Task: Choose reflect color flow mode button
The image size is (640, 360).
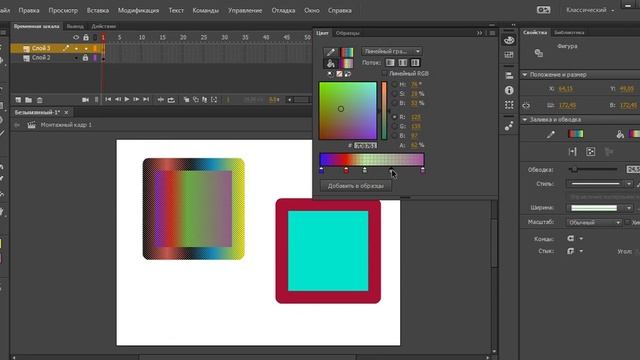Action: [x=403, y=62]
